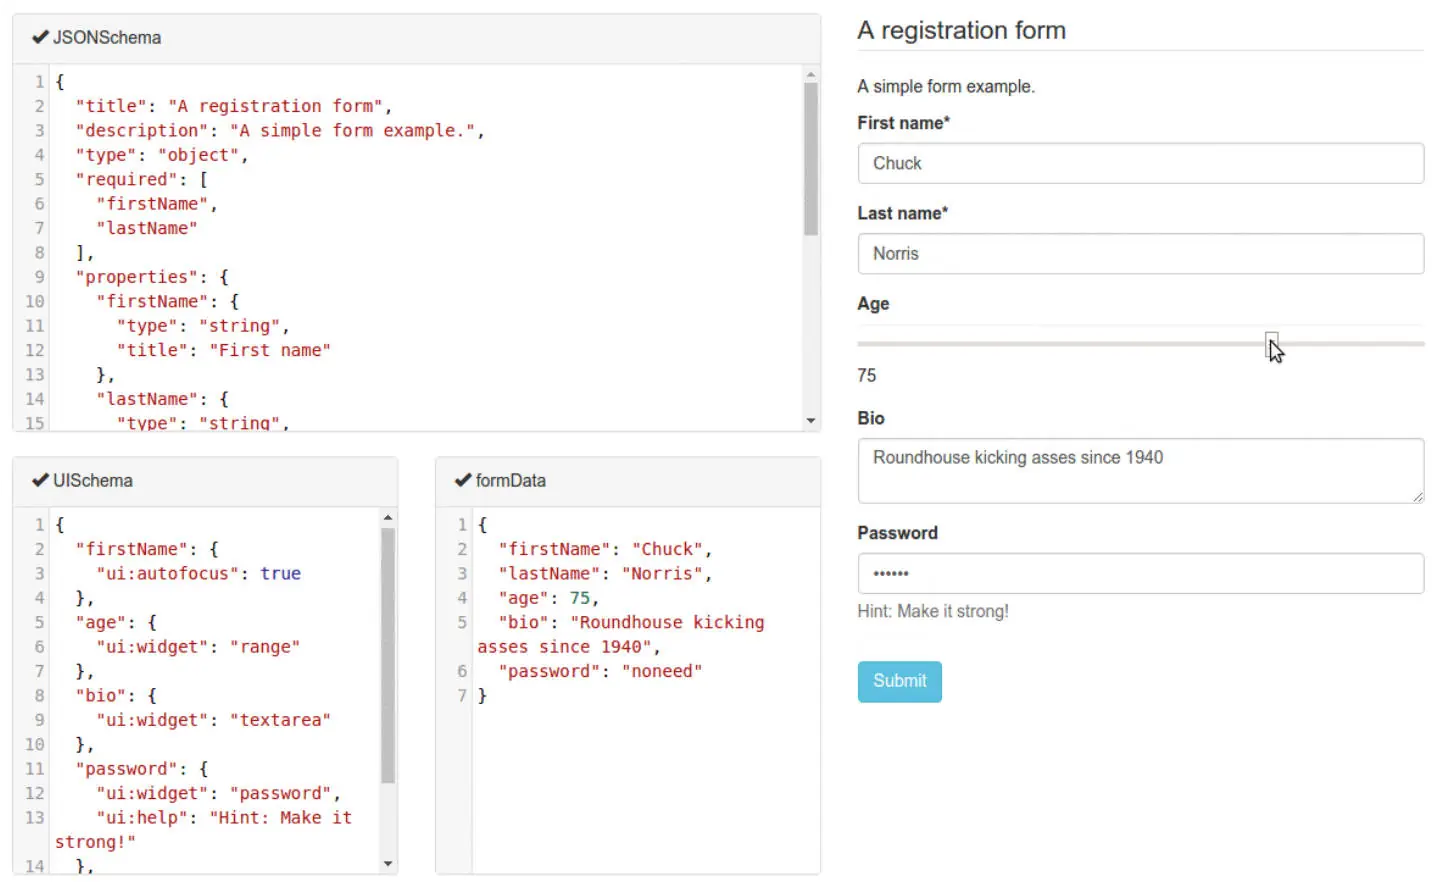Click the Password field label

point(897,533)
